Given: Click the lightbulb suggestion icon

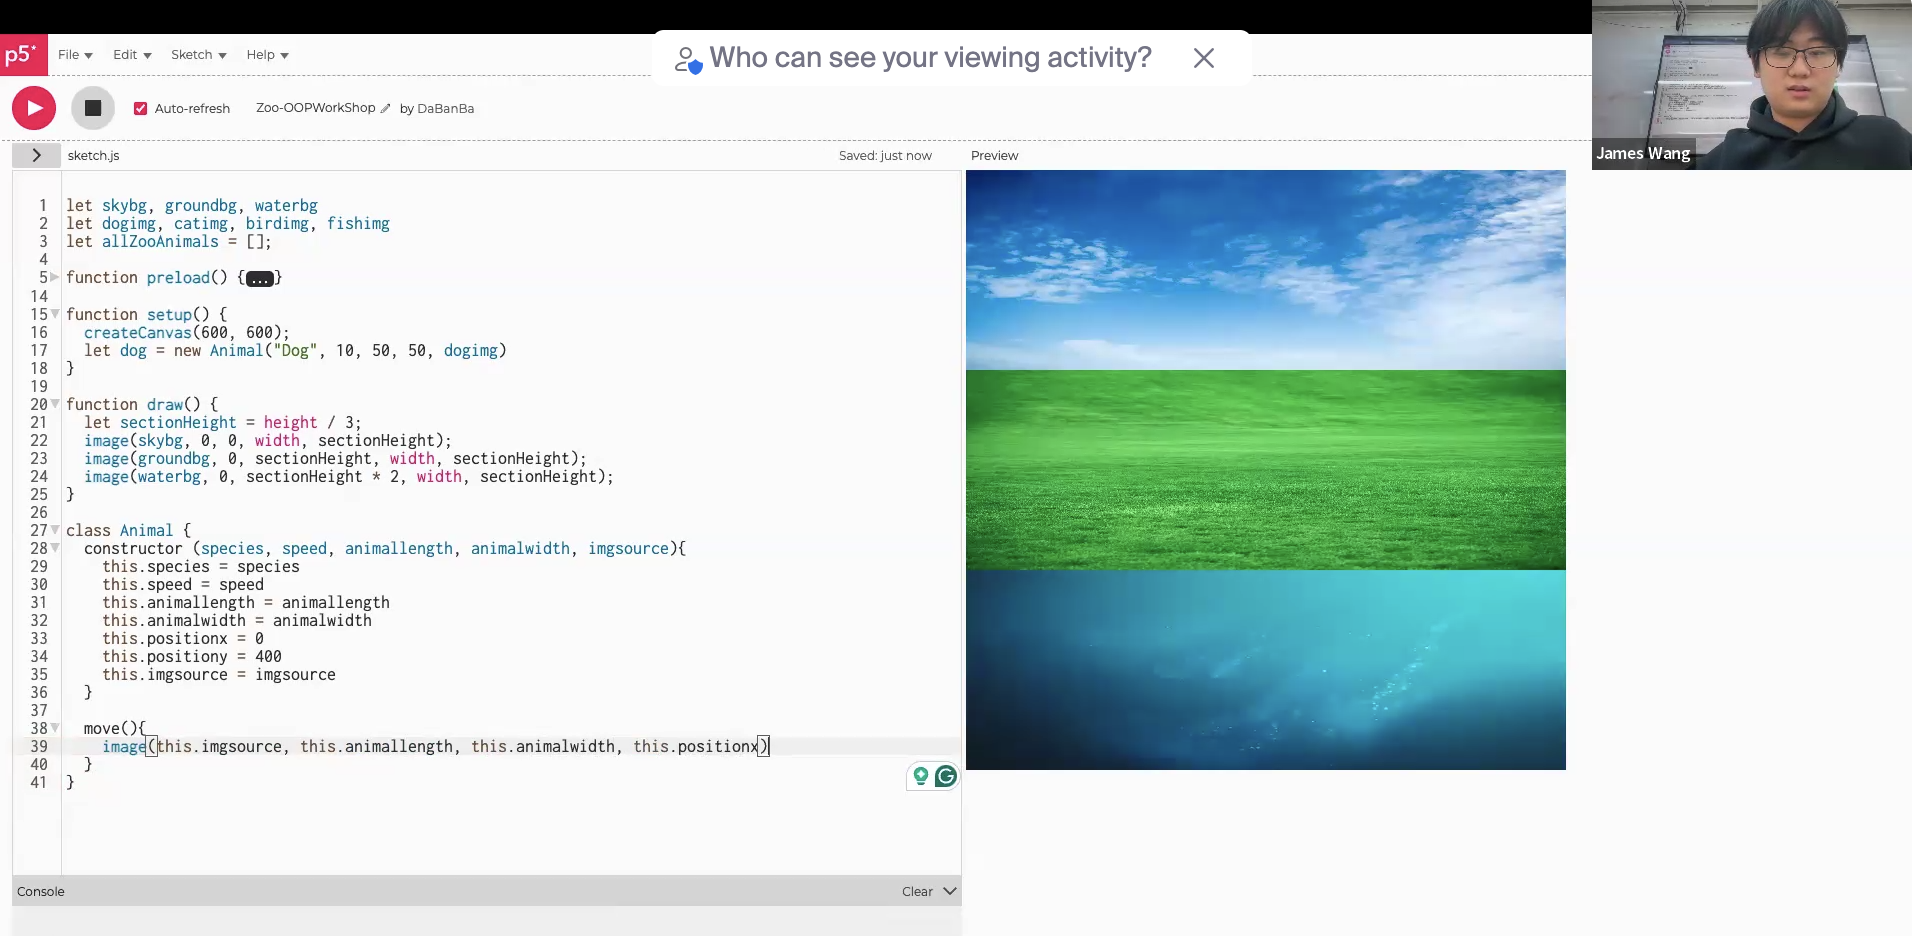Looking at the screenshot, I should click(921, 777).
